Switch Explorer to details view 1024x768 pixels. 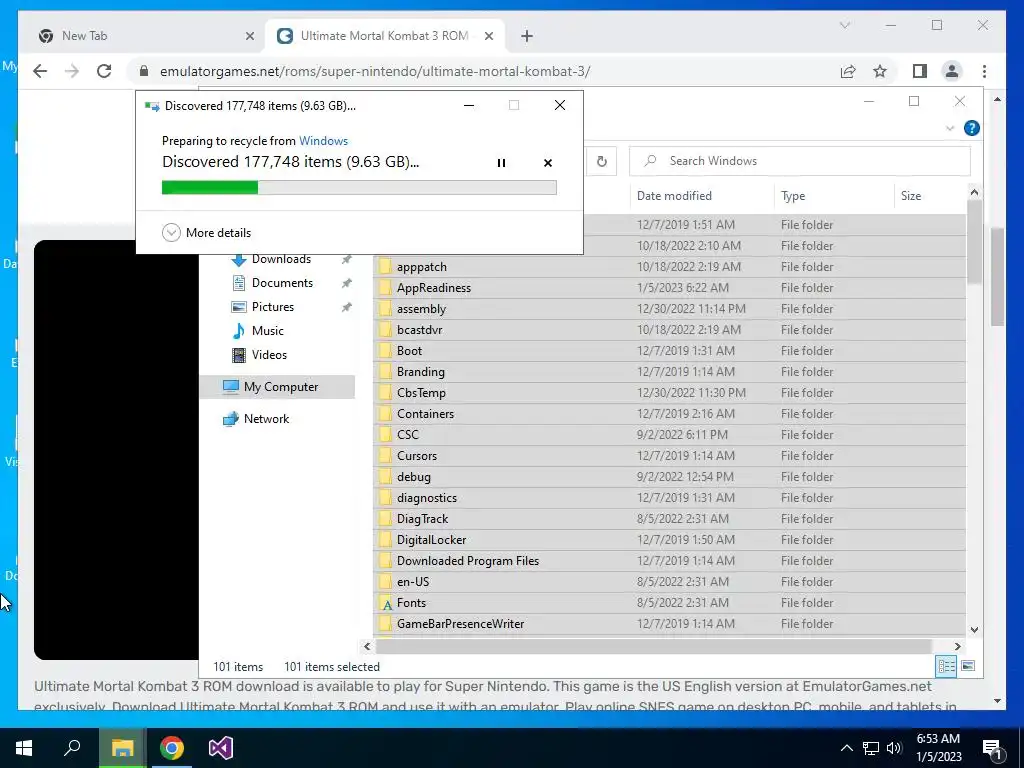[946, 666]
